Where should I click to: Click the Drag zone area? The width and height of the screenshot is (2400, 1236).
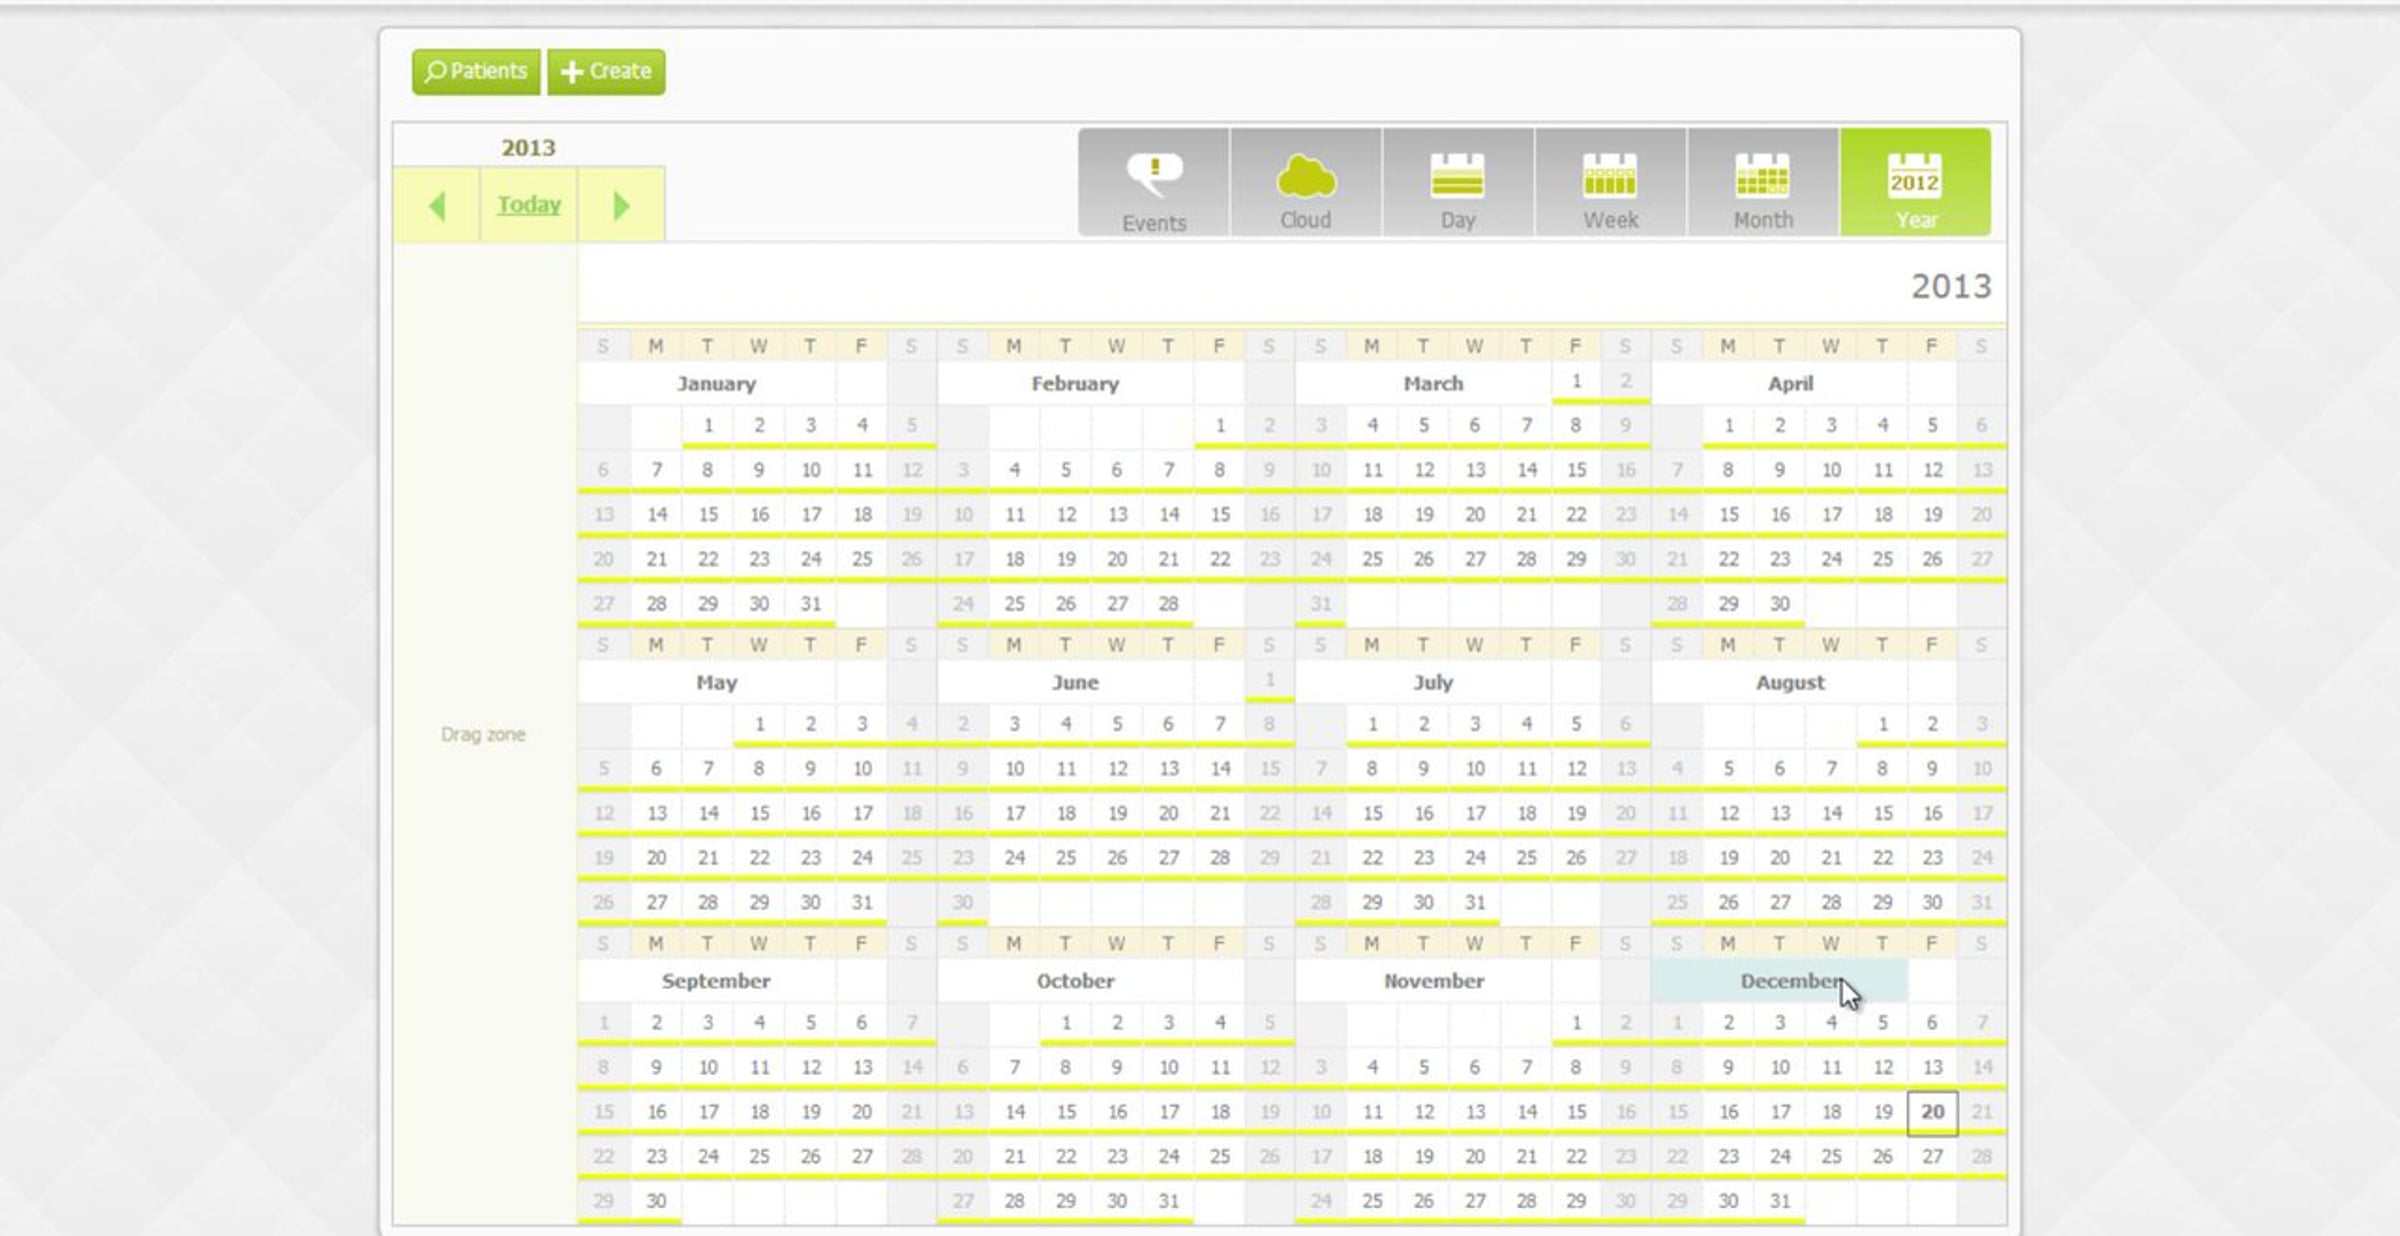[483, 735]
